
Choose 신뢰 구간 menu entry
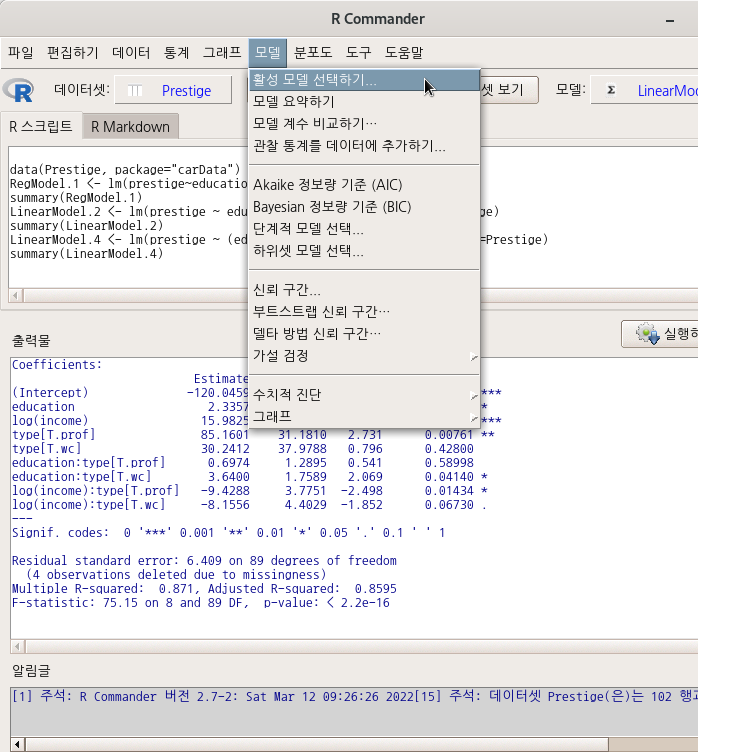point(364,290)
